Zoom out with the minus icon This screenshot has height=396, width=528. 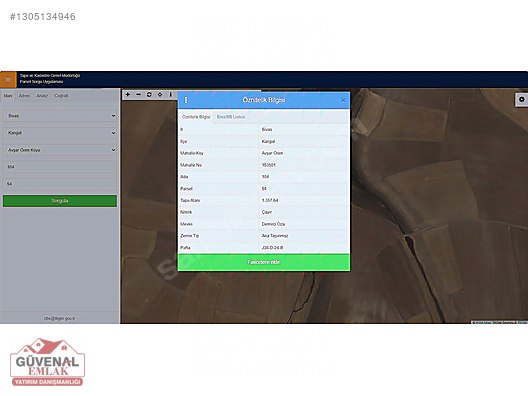[x=138, y=95]
